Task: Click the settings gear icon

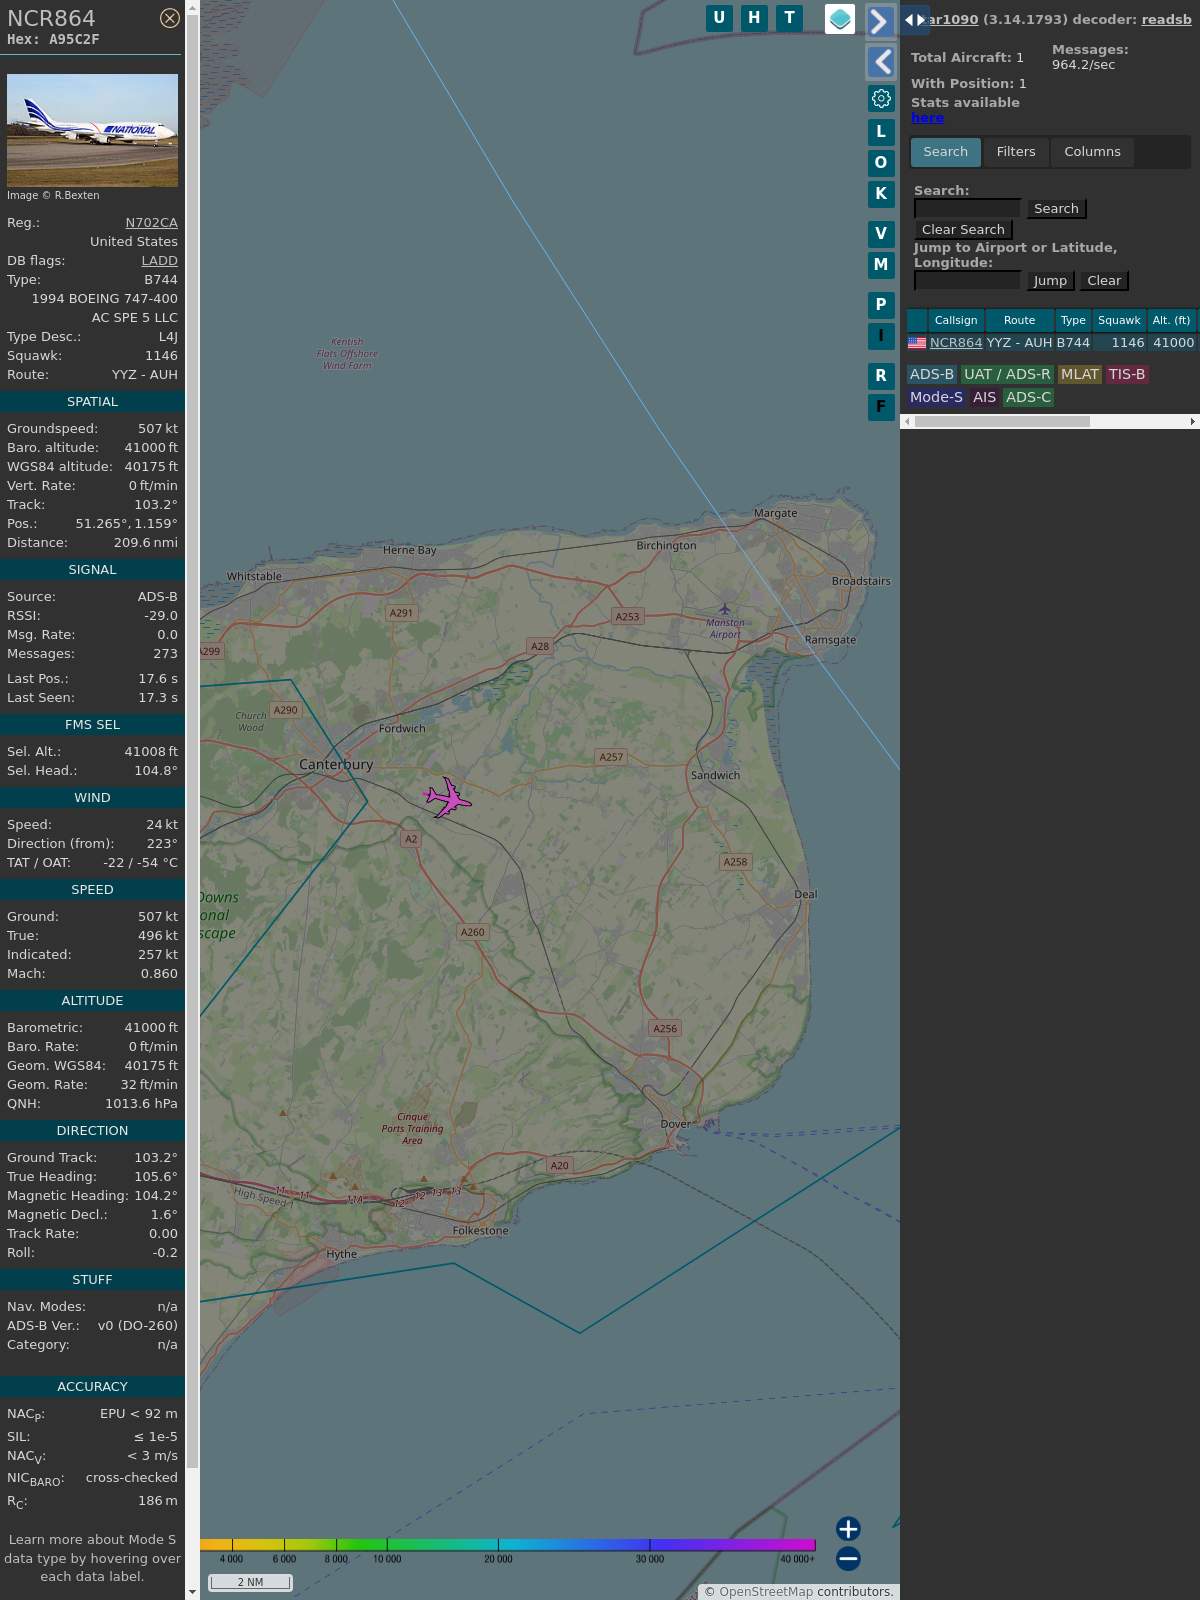Action: pos(881,98)
